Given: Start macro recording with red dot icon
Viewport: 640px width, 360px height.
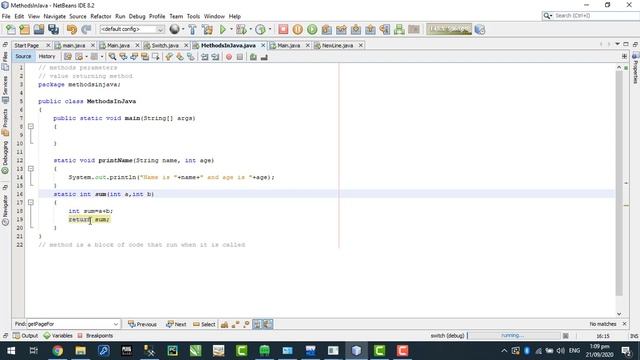Looking at the screenshot, I should pos(229,57).
